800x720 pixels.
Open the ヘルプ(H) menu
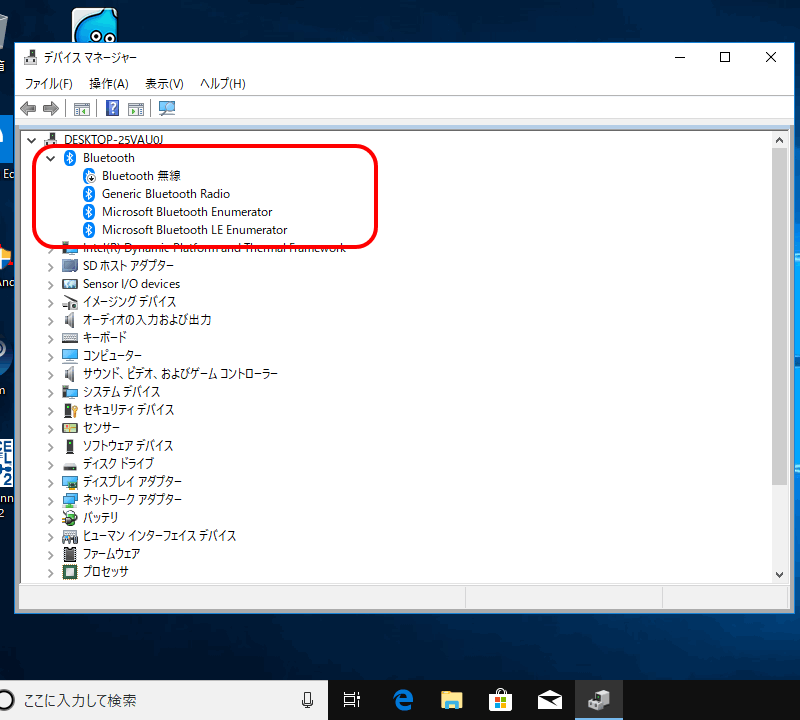point(222,83)
